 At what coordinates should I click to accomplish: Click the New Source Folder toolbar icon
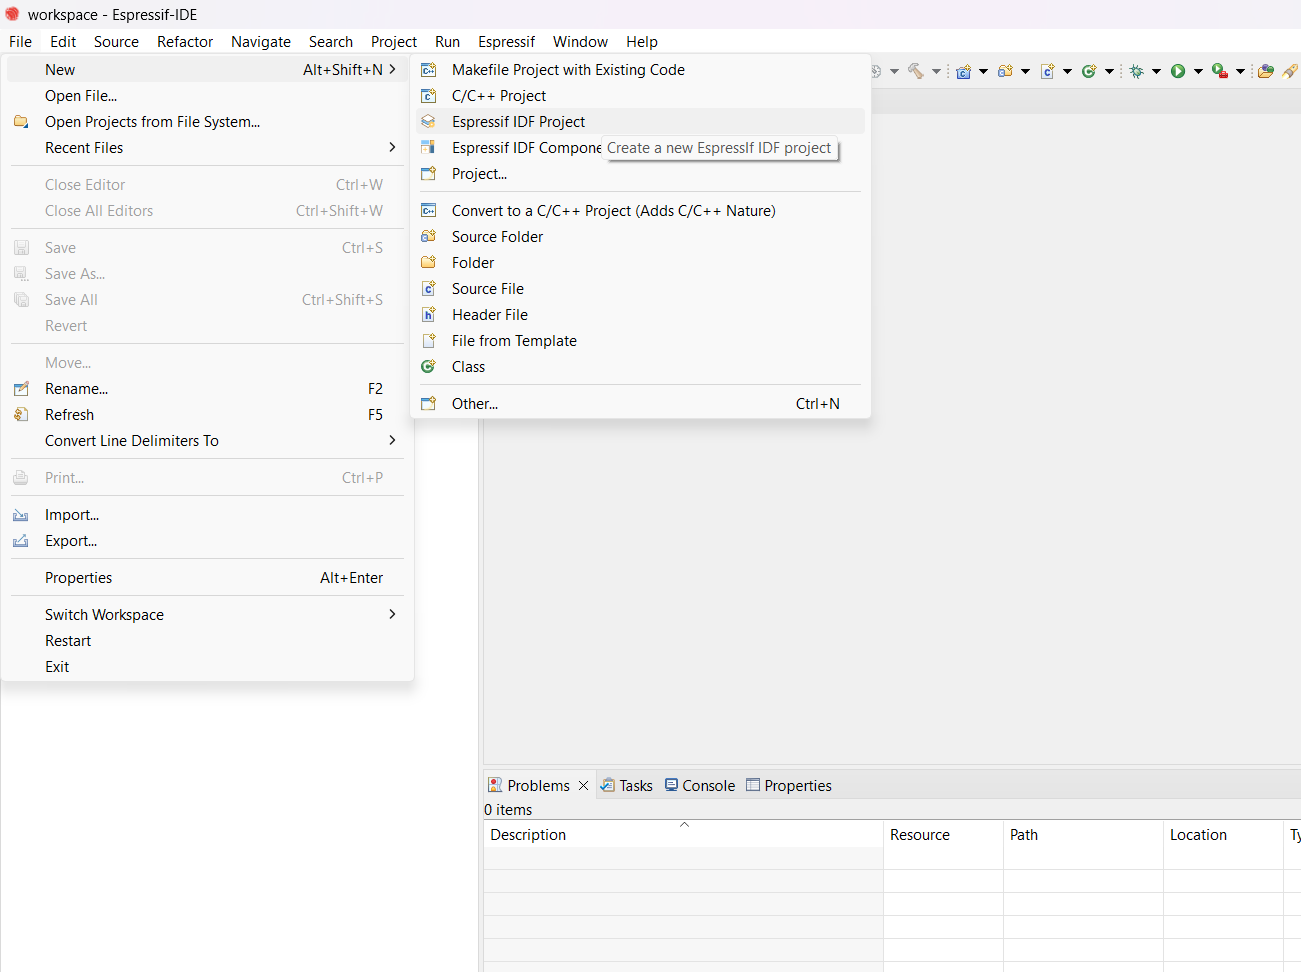click(x=1006, y=71)
